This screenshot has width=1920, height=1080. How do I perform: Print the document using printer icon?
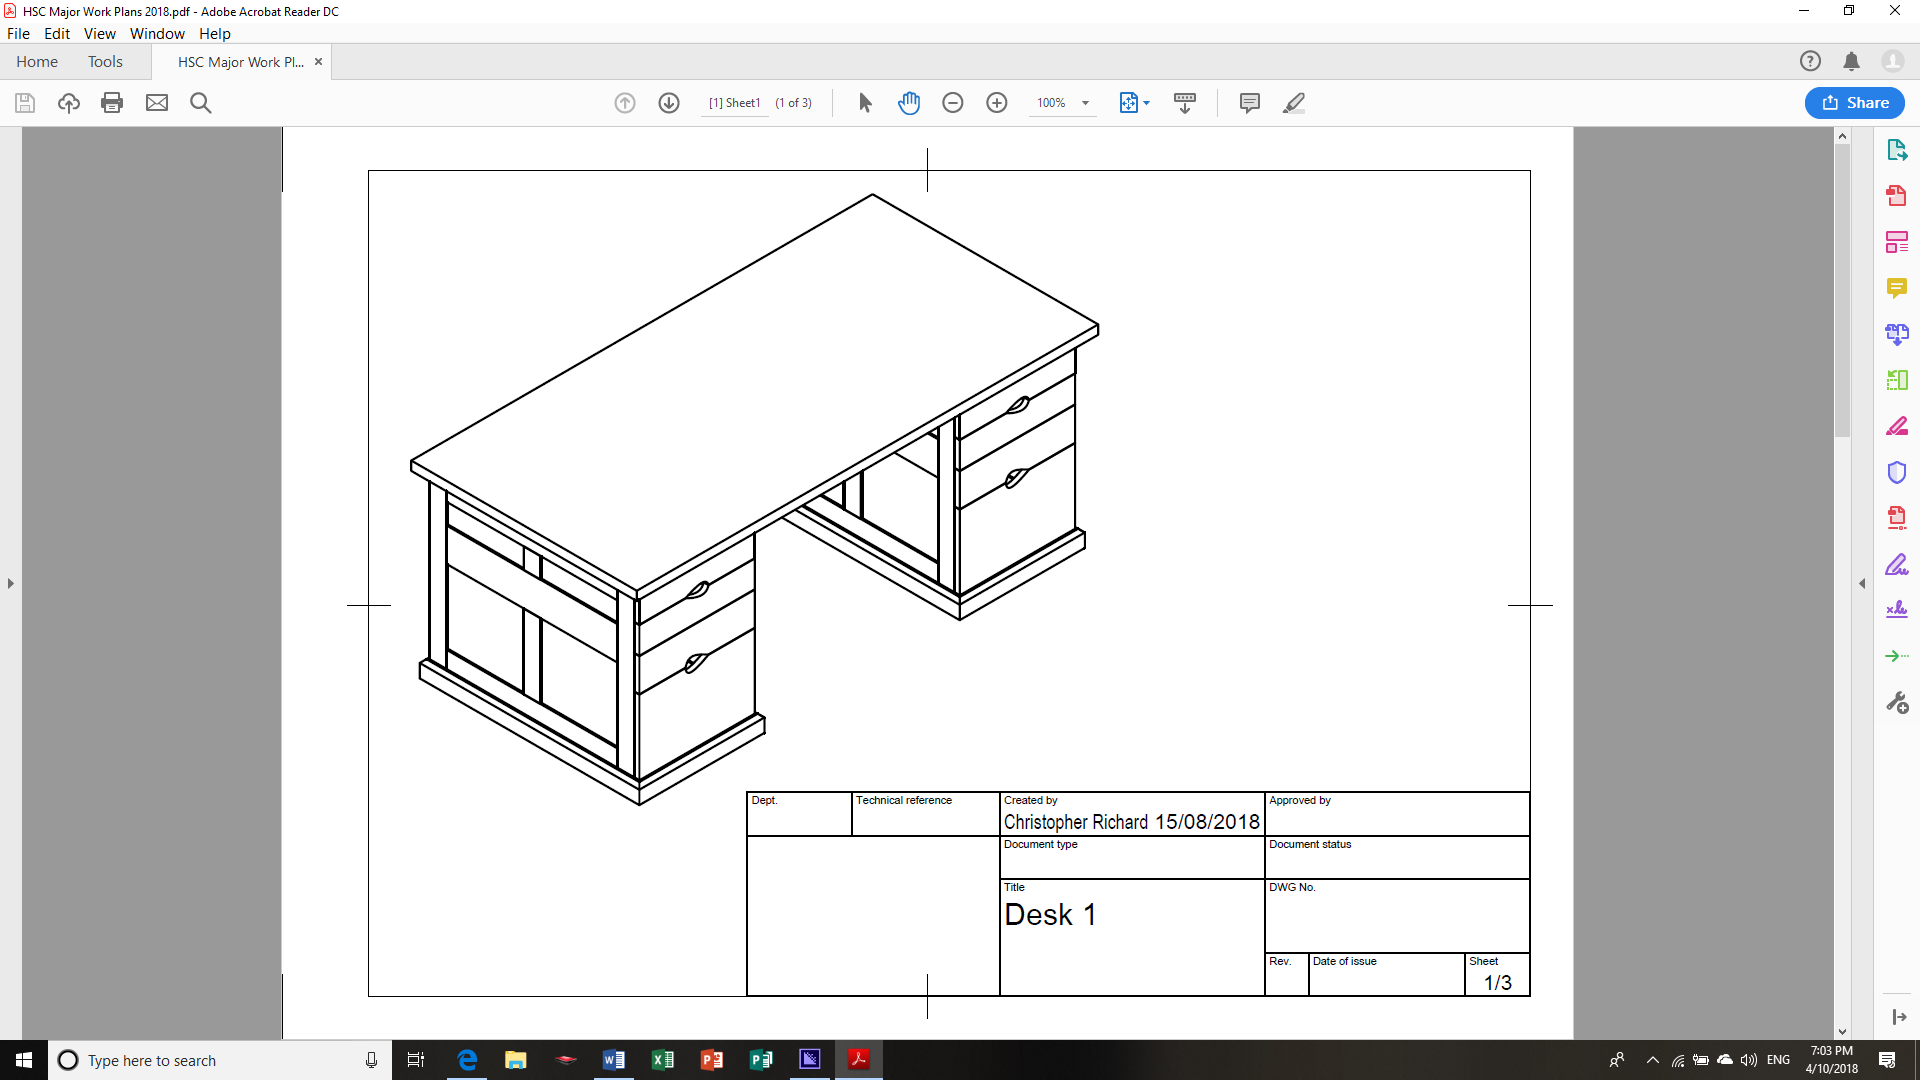(x=112, y=103)
